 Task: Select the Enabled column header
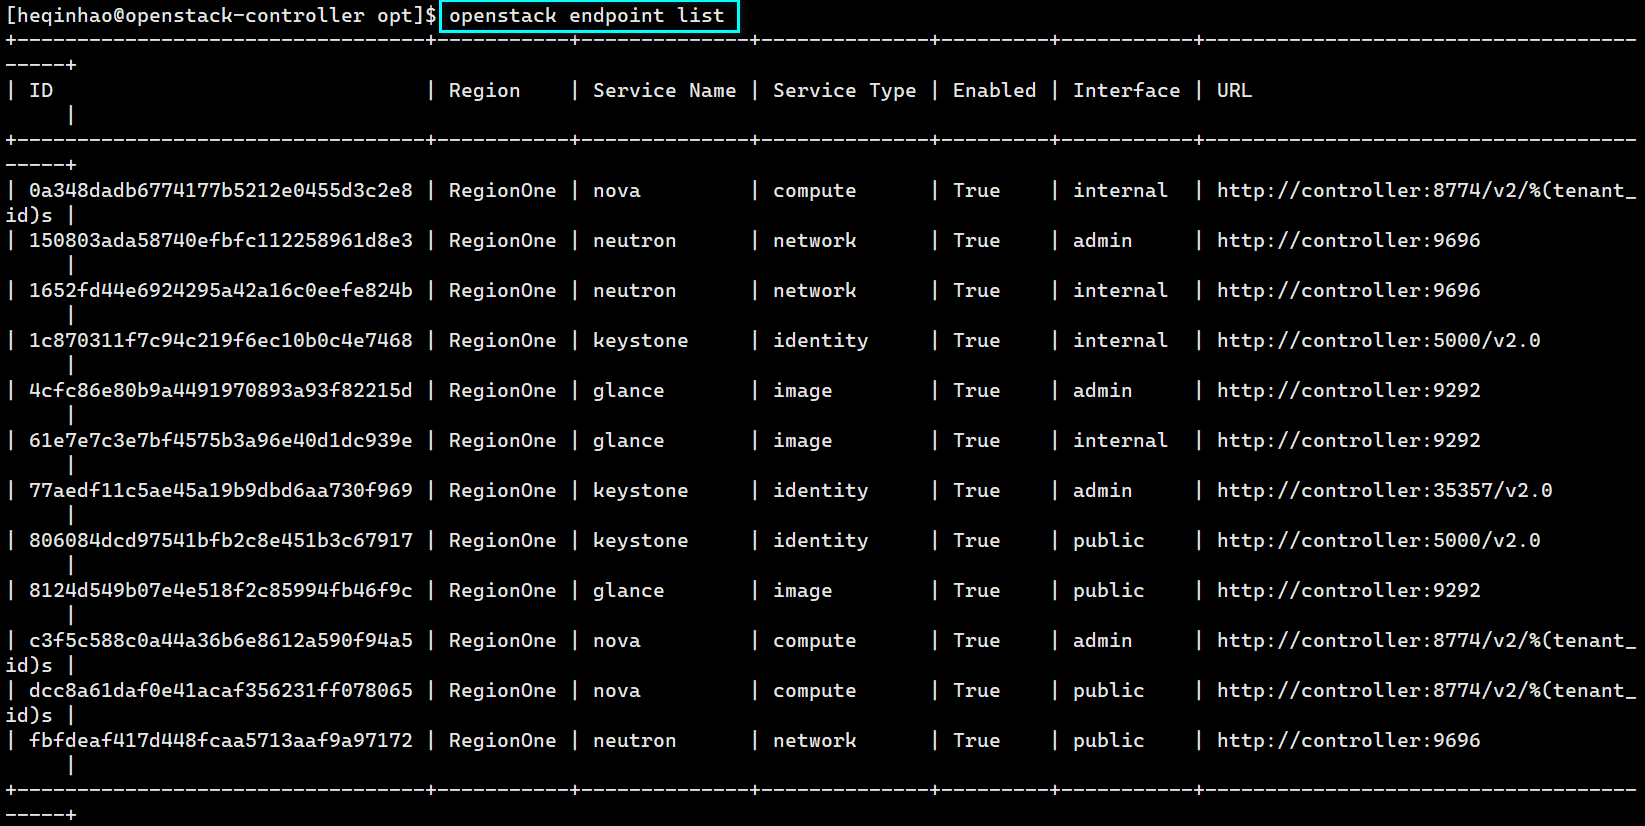coord(994,91)
